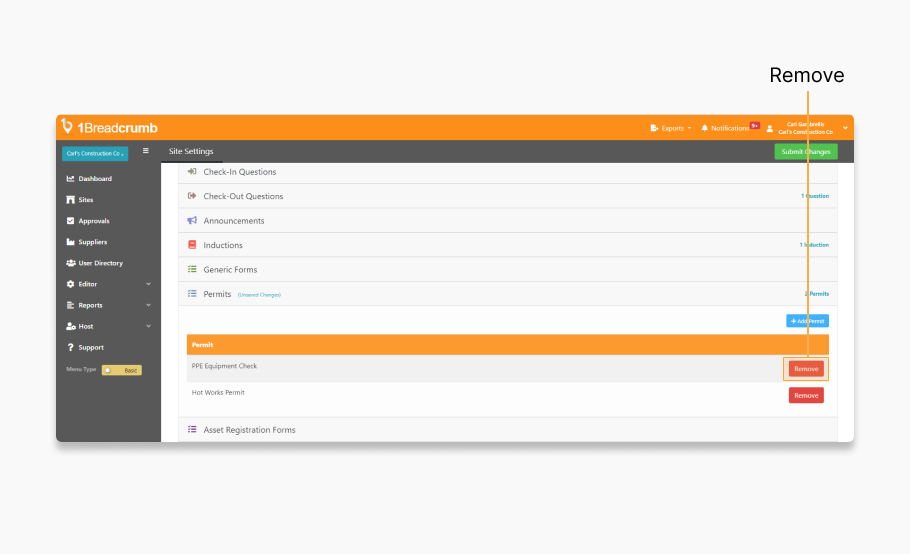Remove the Hot Works Permit
The width and height of the screenshot is (910, 554).
tap(806, 396)
